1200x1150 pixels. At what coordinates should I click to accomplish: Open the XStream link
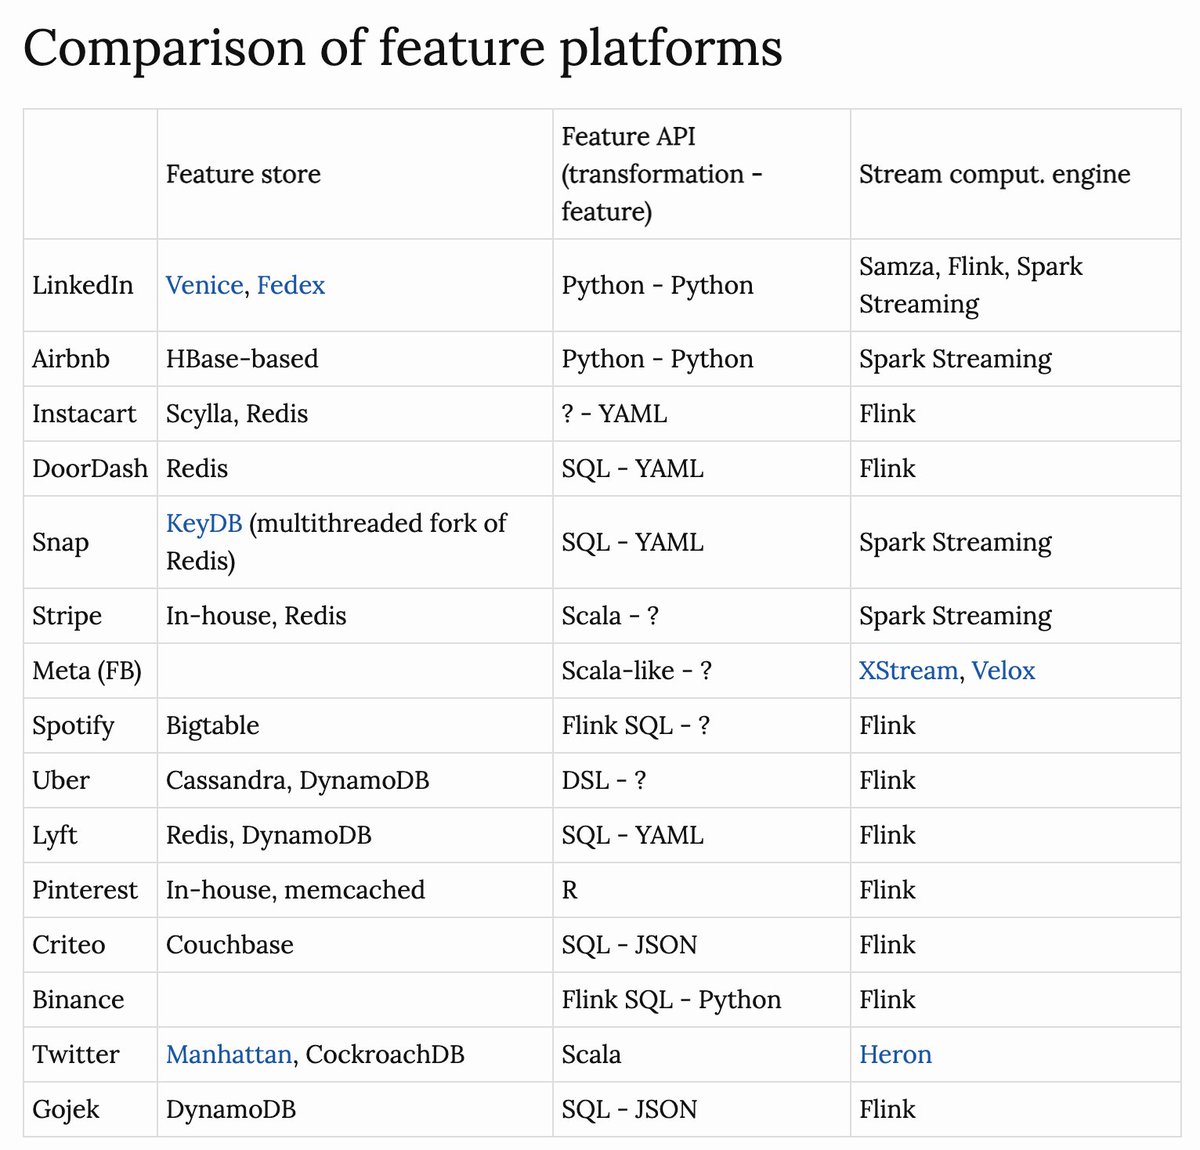click(908, 670)
